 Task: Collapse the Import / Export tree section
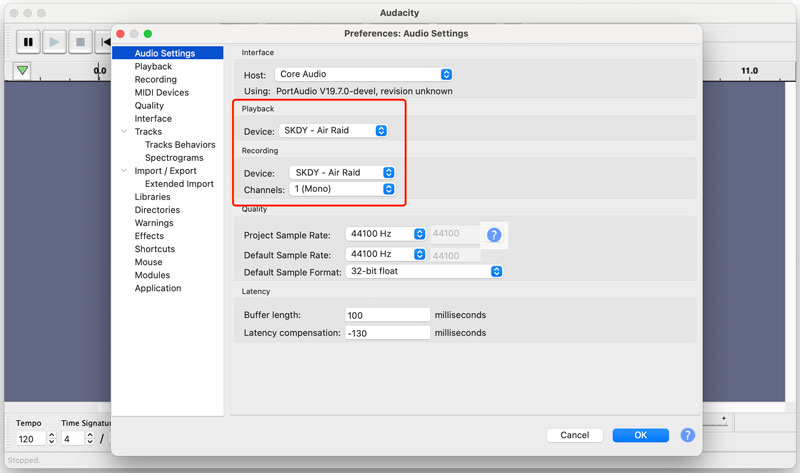click(123, 170)
